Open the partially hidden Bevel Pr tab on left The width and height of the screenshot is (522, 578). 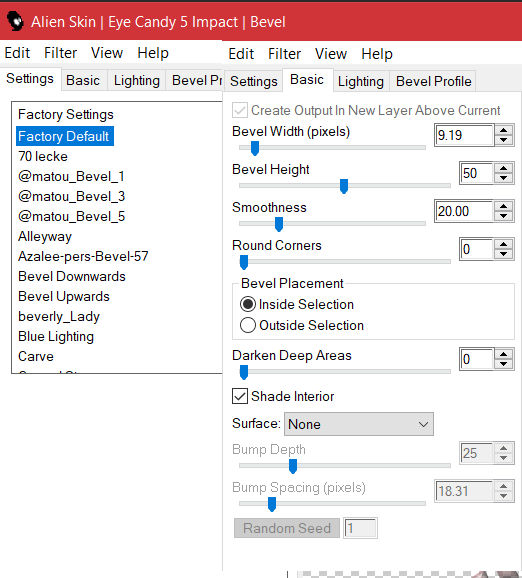click(195, 80)
